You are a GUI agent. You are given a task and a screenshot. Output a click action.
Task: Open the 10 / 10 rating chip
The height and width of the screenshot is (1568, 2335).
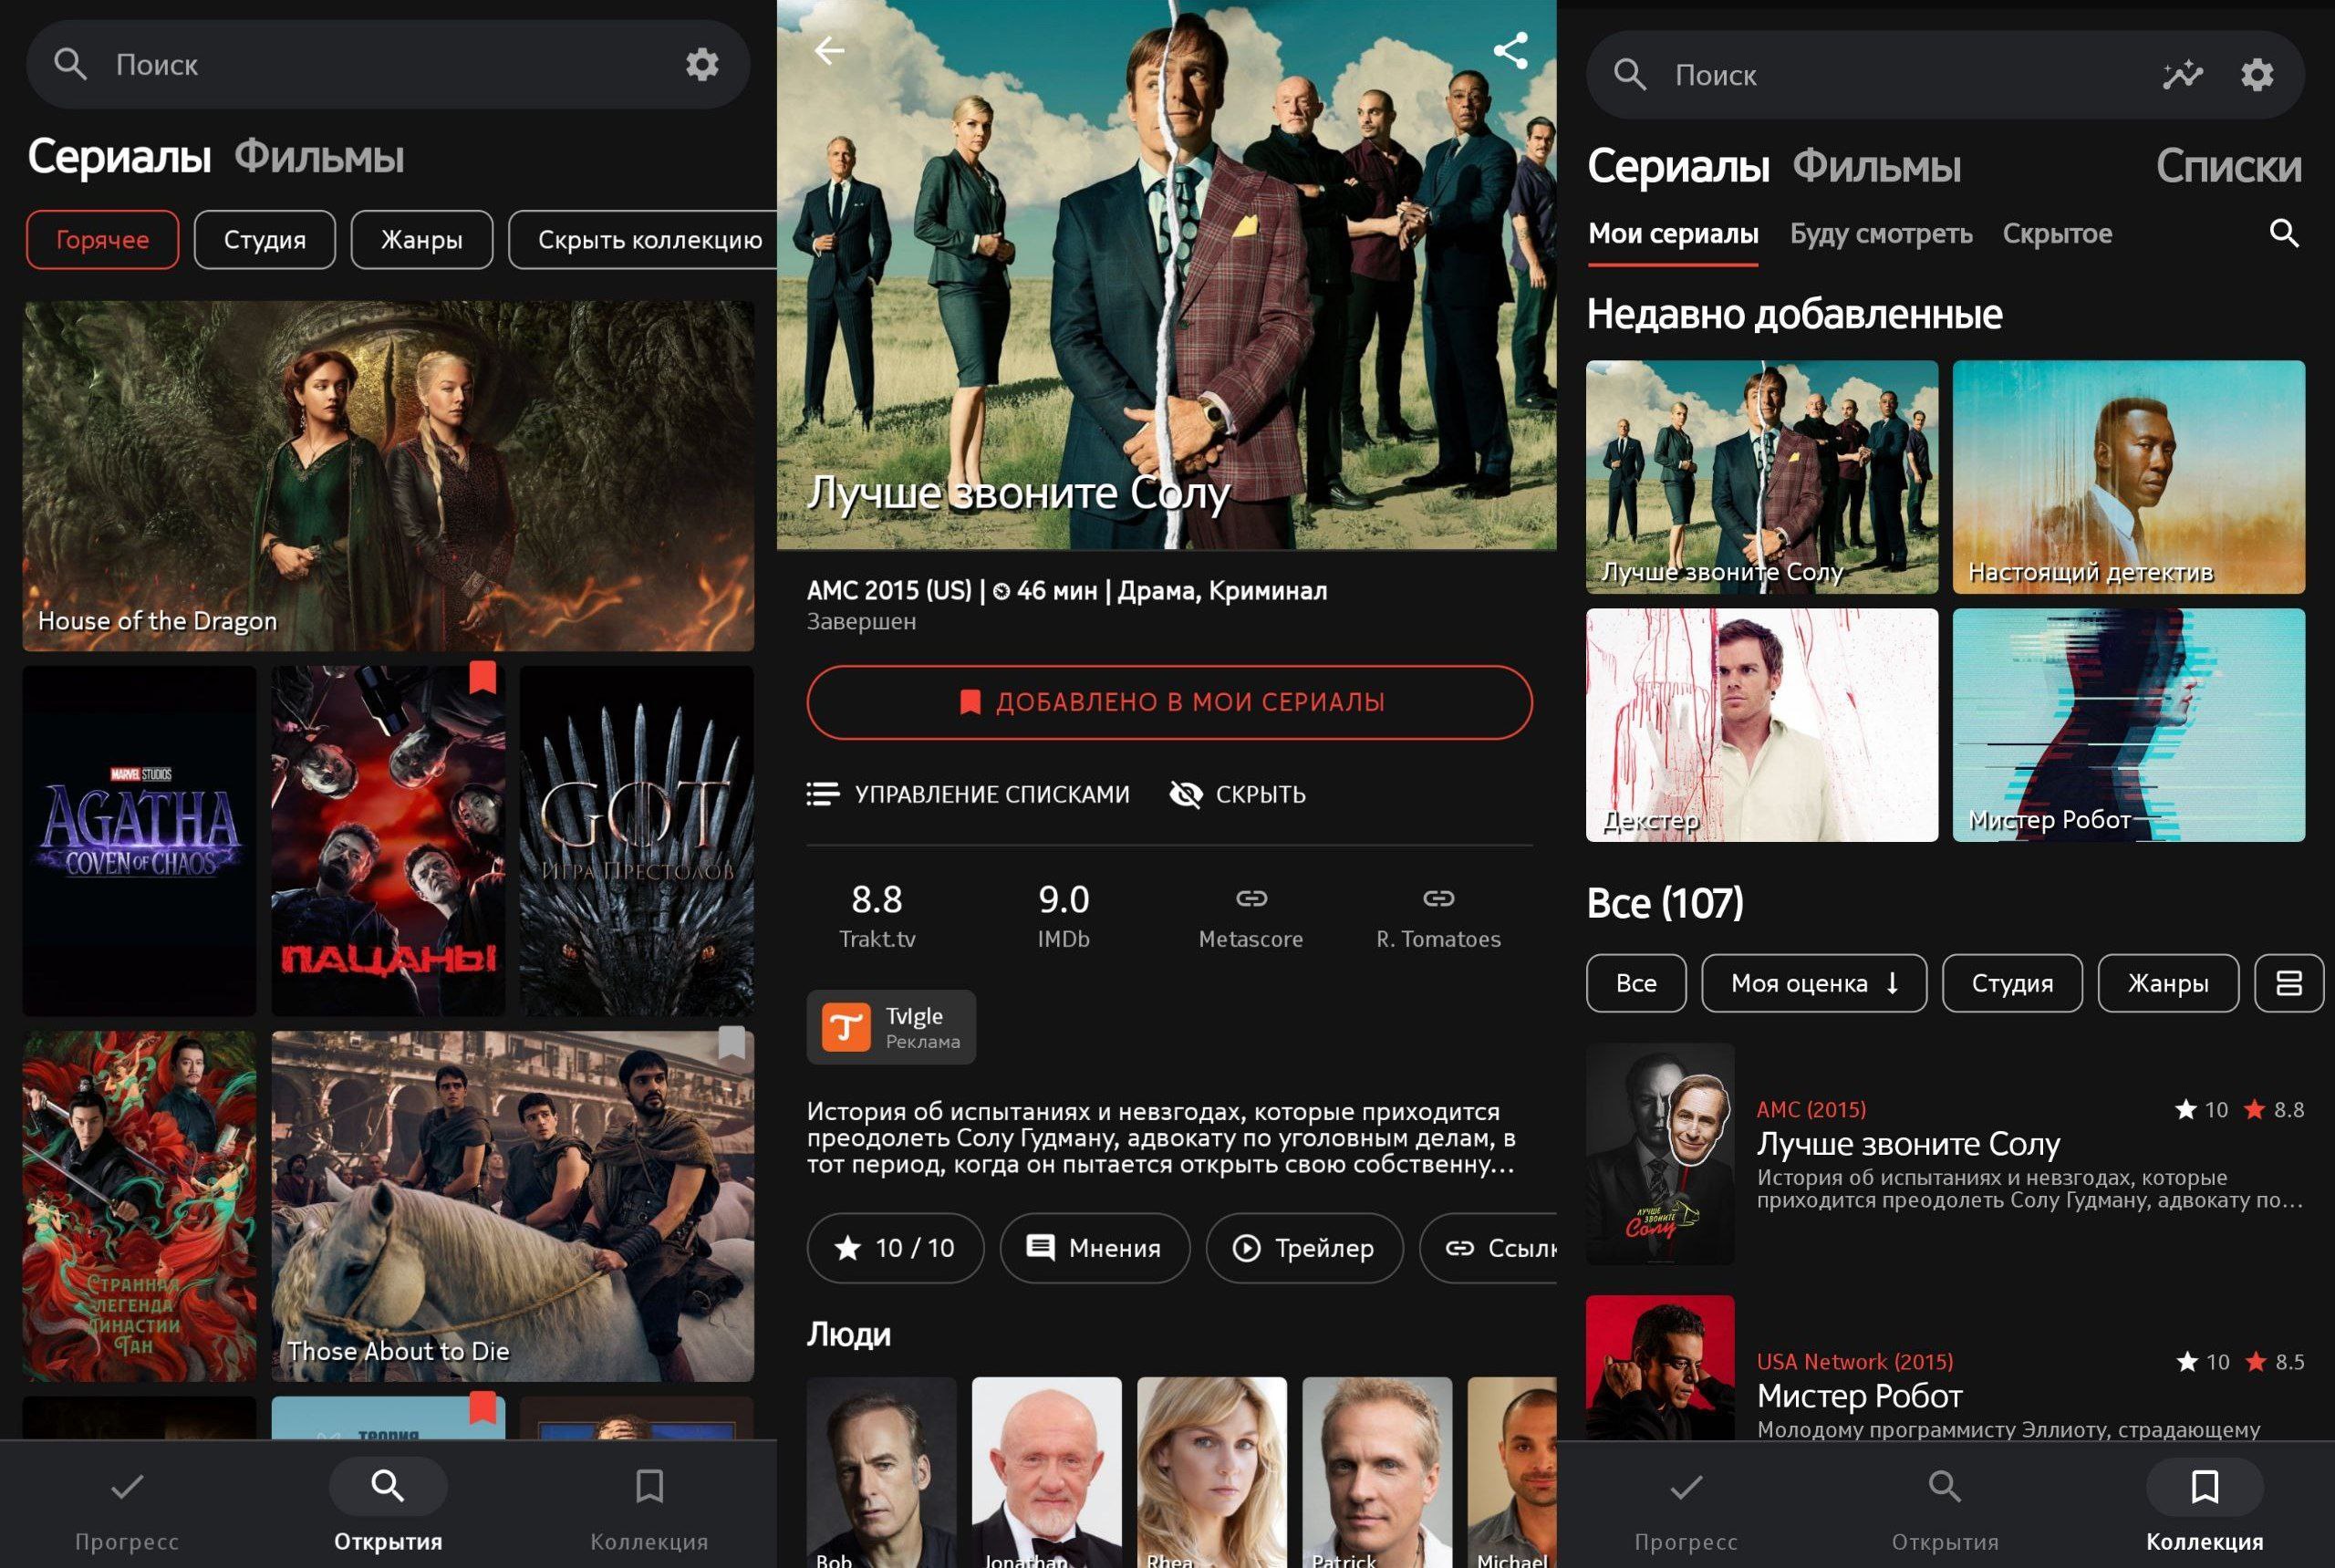895,1248
